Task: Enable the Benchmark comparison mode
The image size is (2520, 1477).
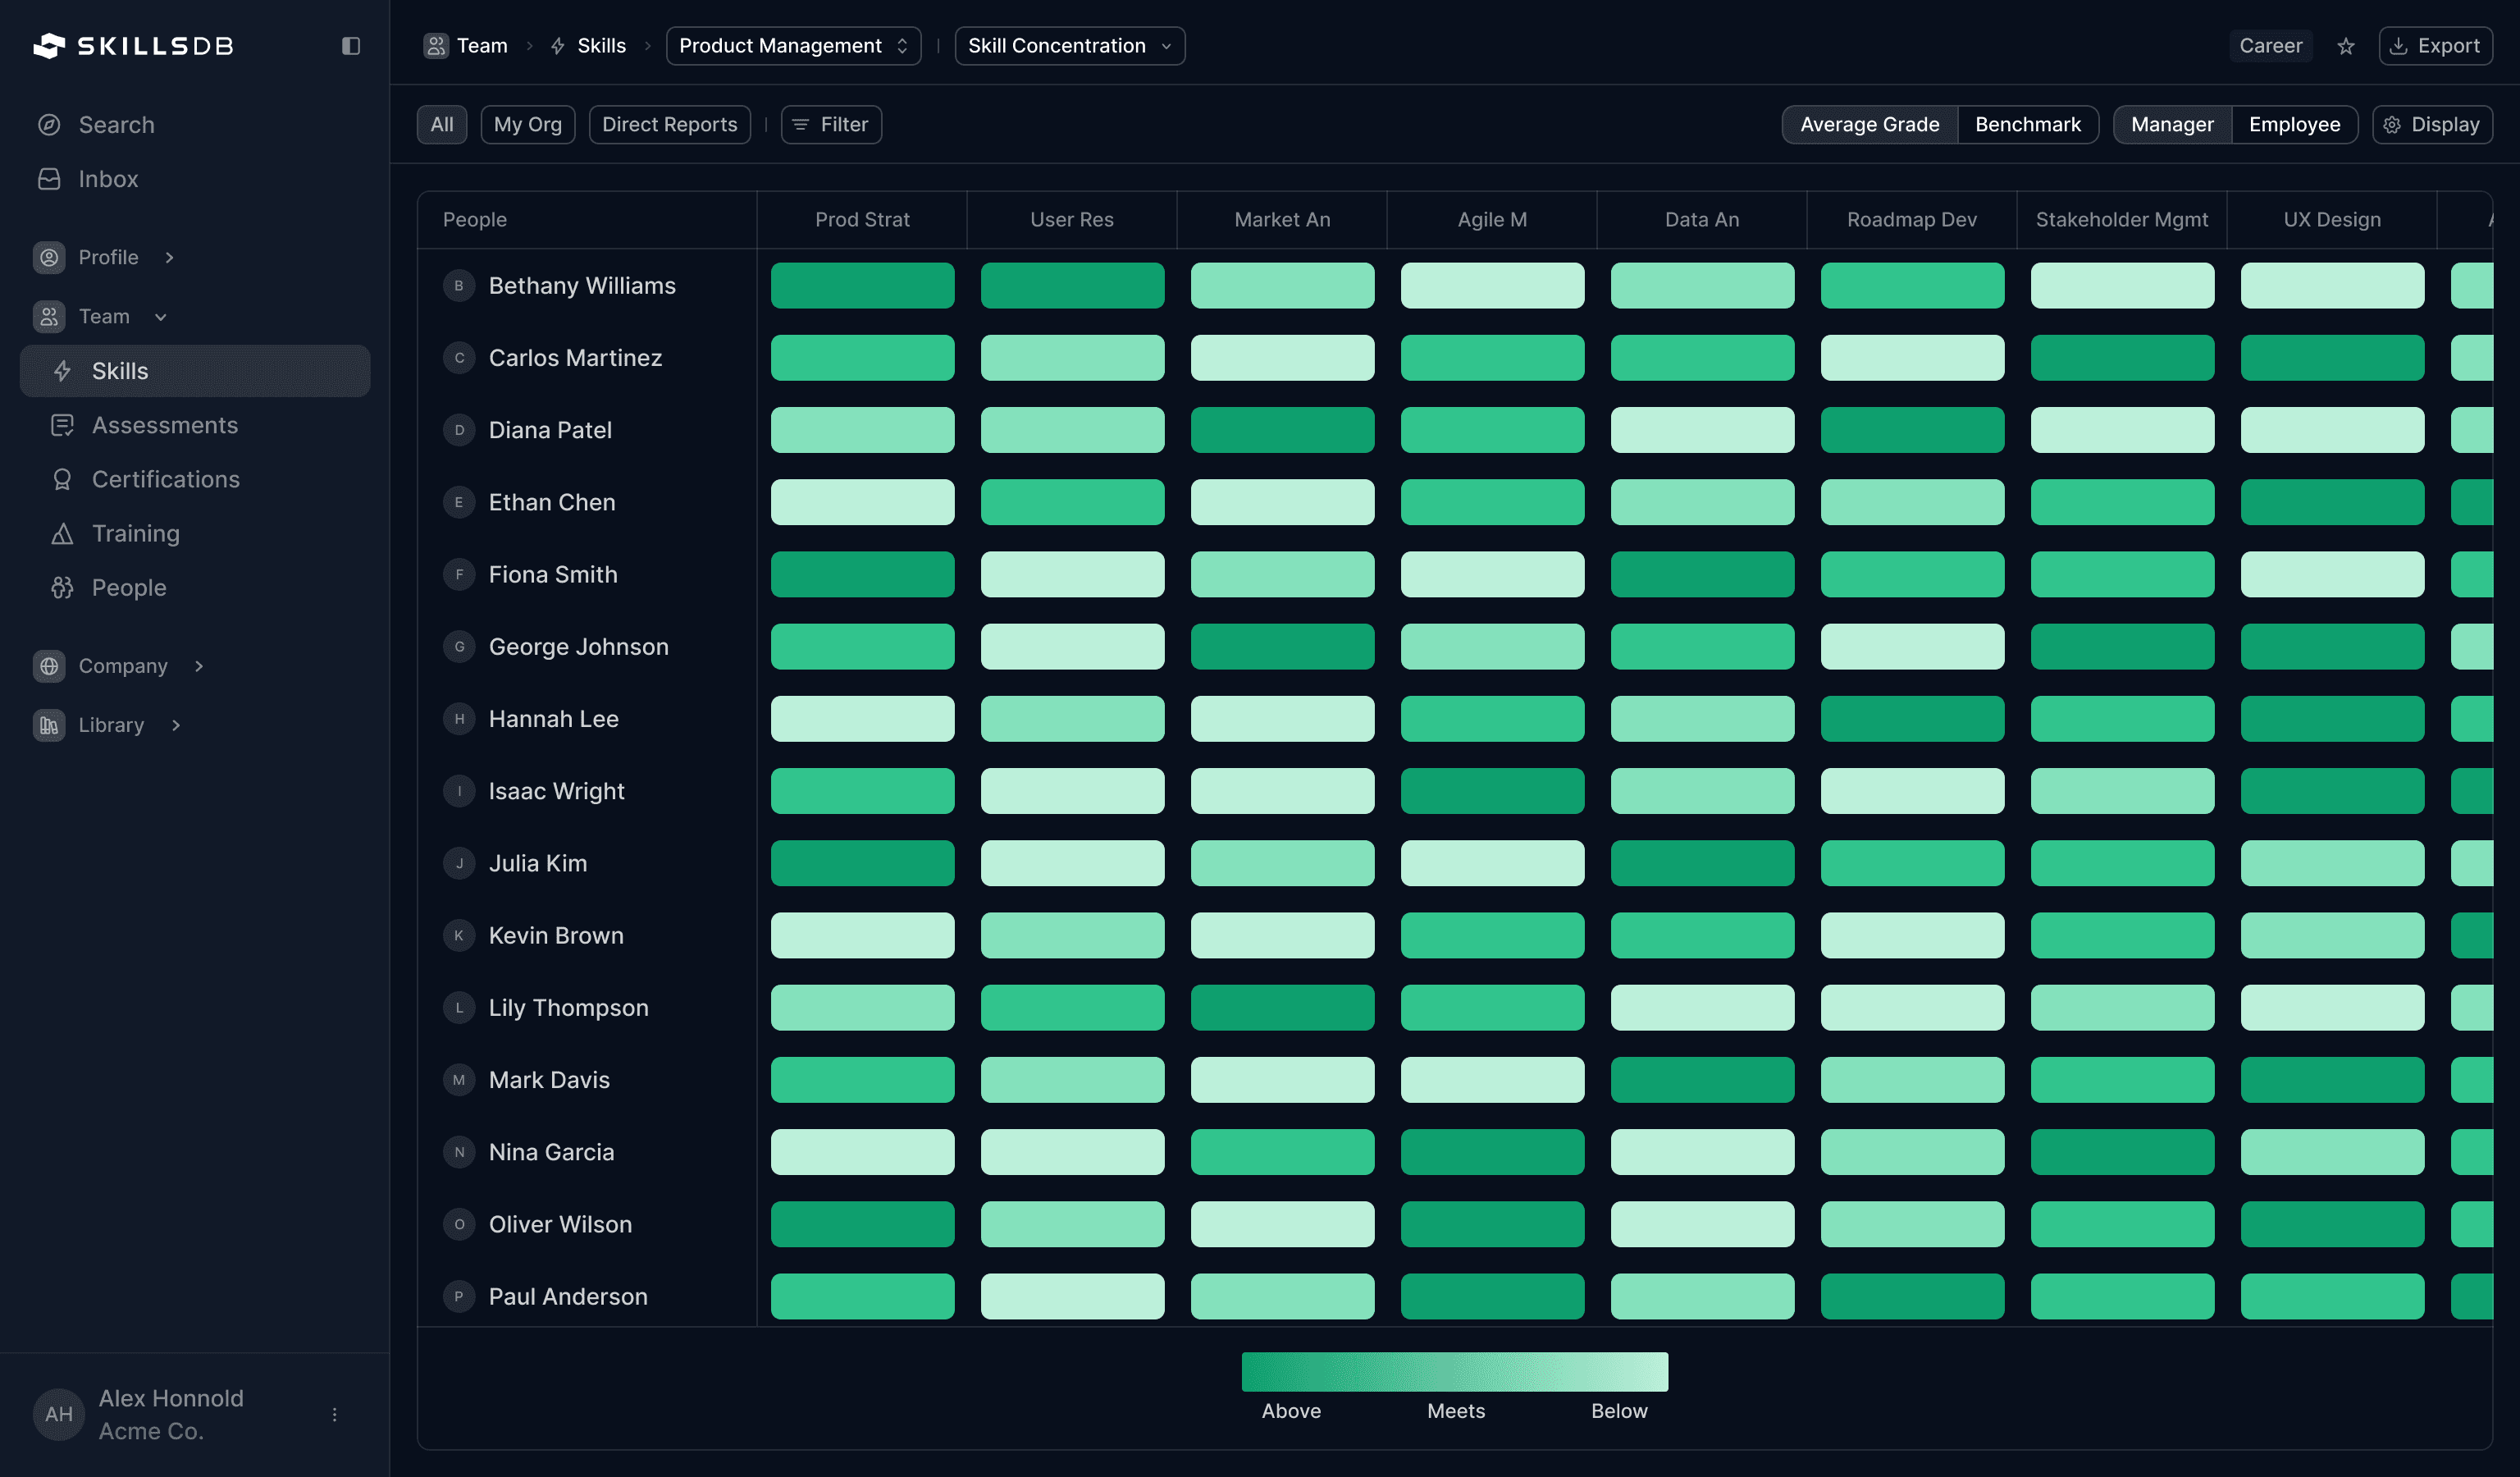Action: click(x=2027, y=124)
